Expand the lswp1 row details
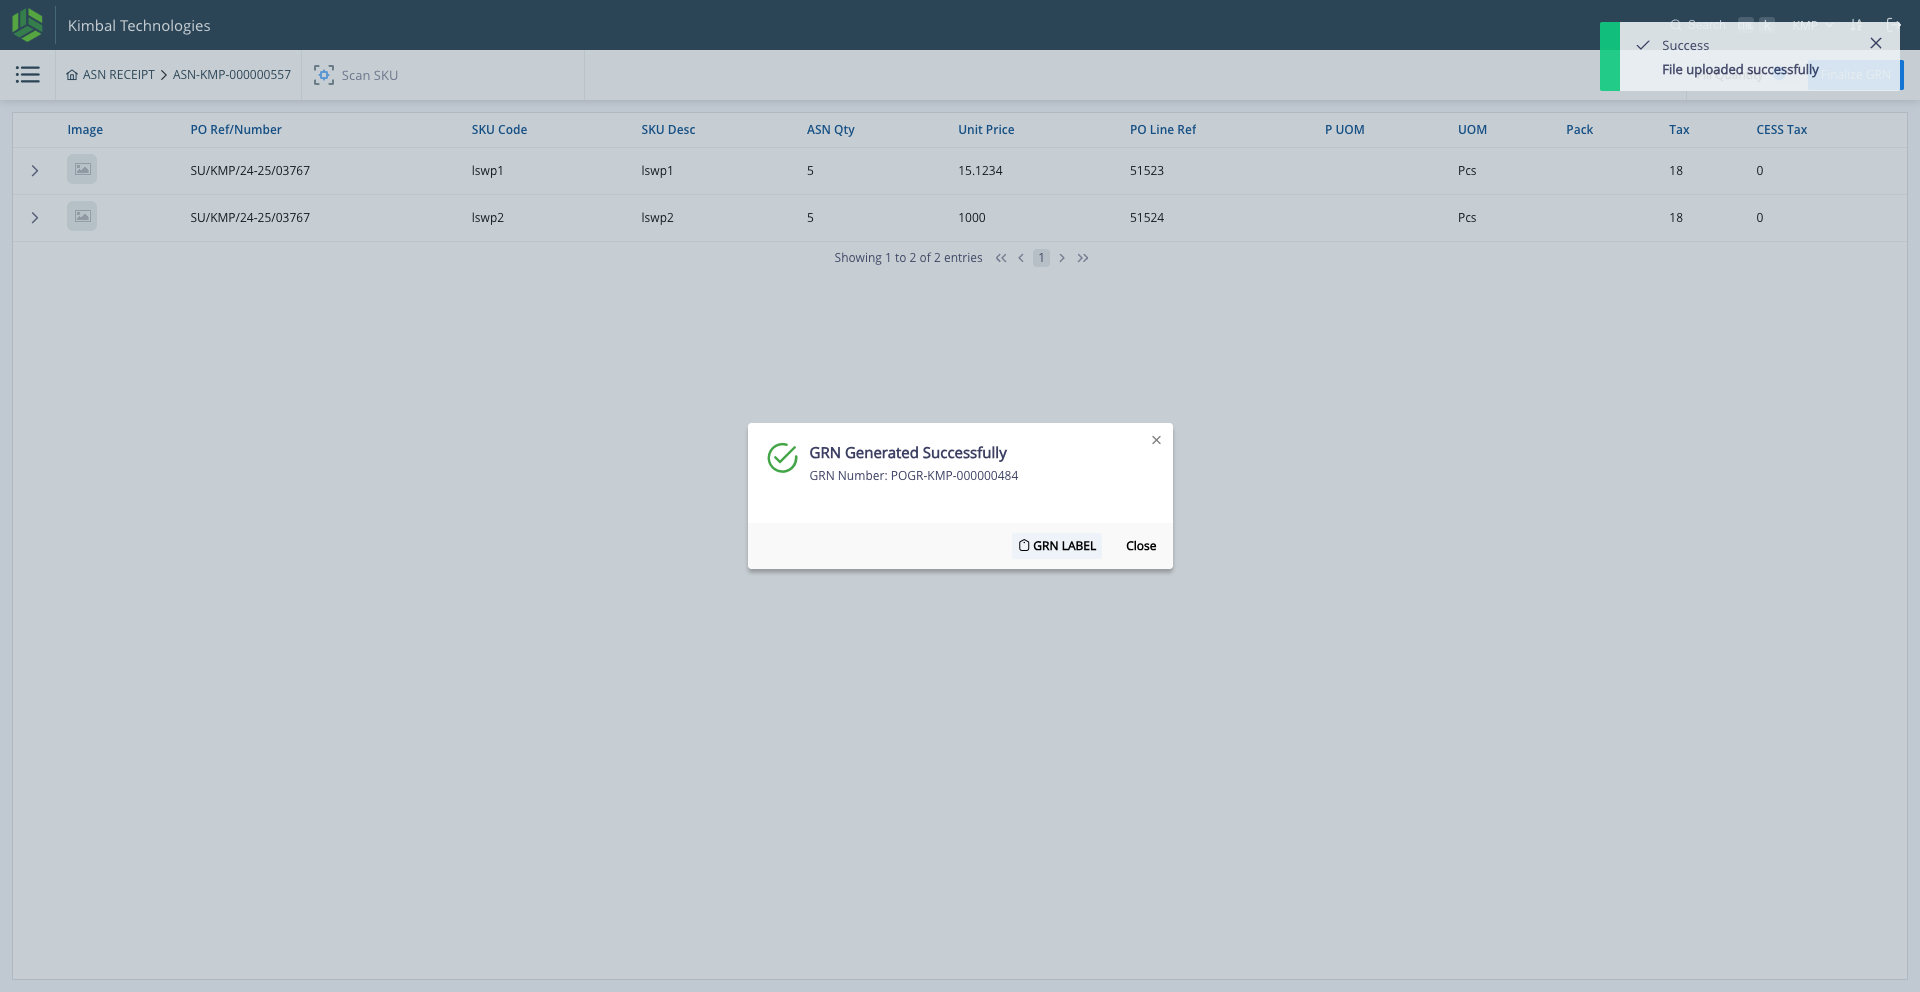Image resolution: width=1920 pixels, height=992 pixels. tap(35, 171)
